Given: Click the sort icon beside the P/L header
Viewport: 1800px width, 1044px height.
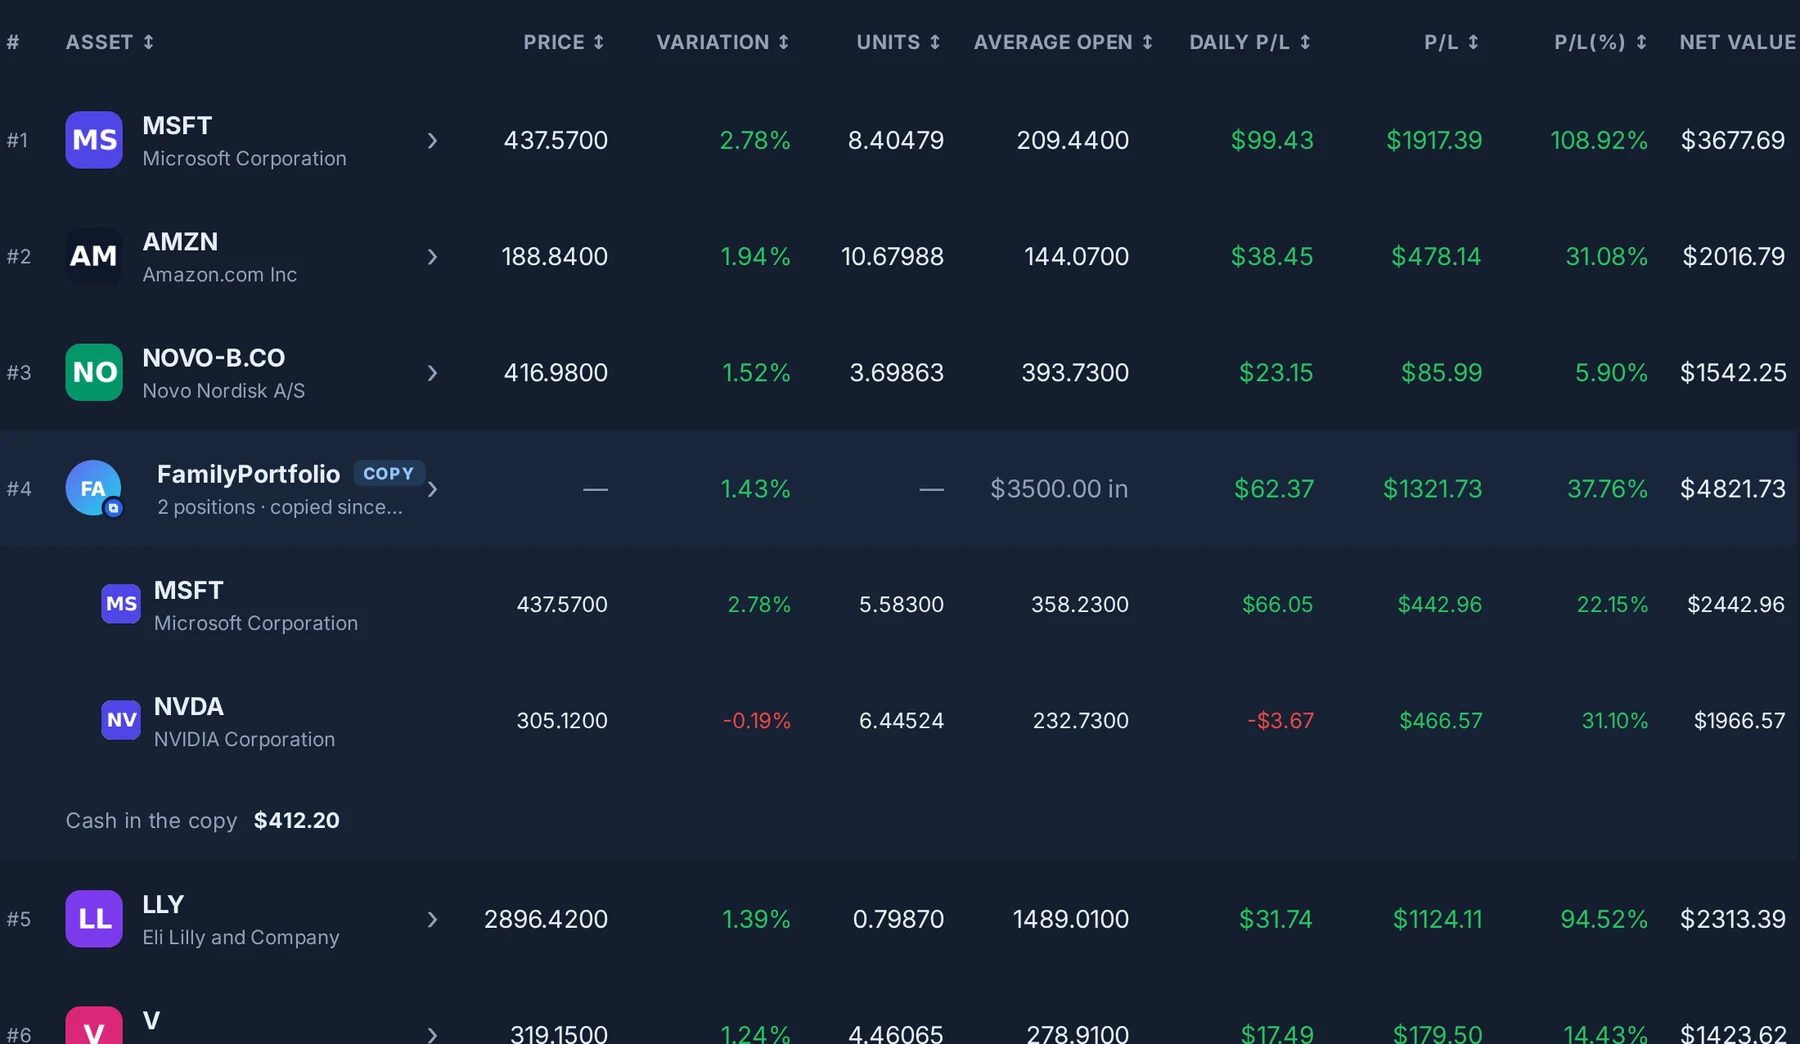Looking at the screenshot, I should (x=1473, y=42).
